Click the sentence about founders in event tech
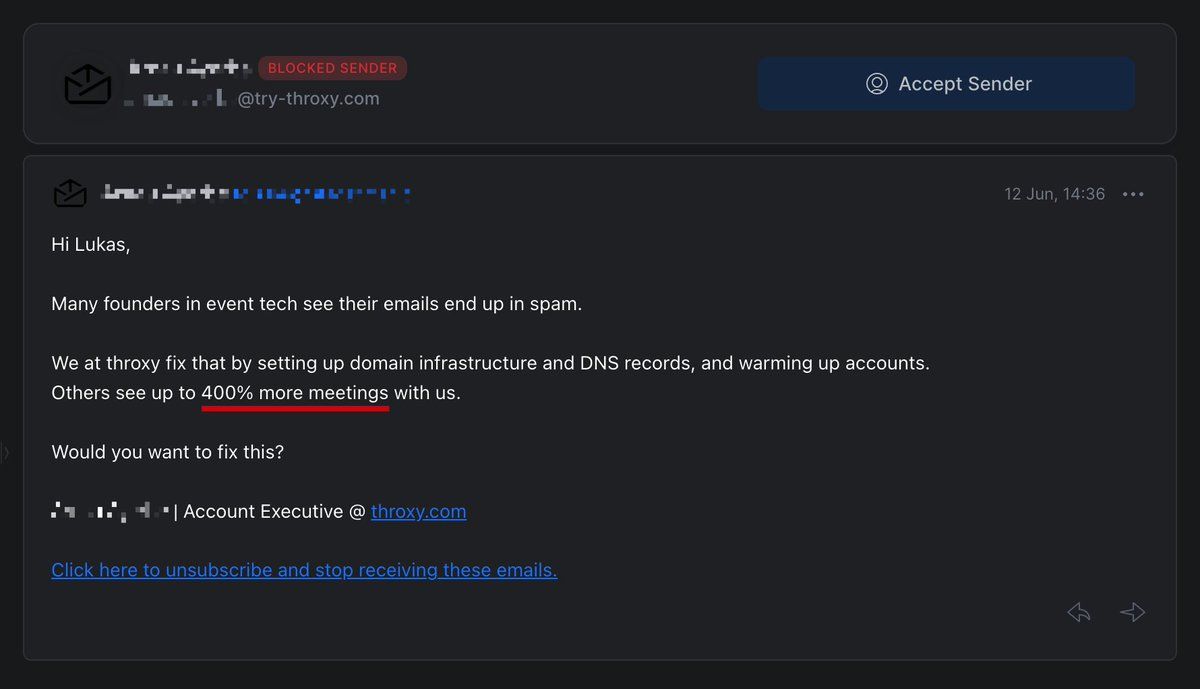Image resolution: width=1200 pixels, height=689 pixels. point(316,304)
